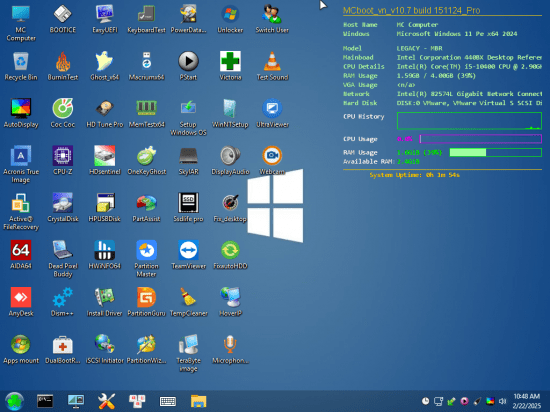Click the volume speaker tray icon
The width and height of the screenshot is (550, 412).
(503, 401)
